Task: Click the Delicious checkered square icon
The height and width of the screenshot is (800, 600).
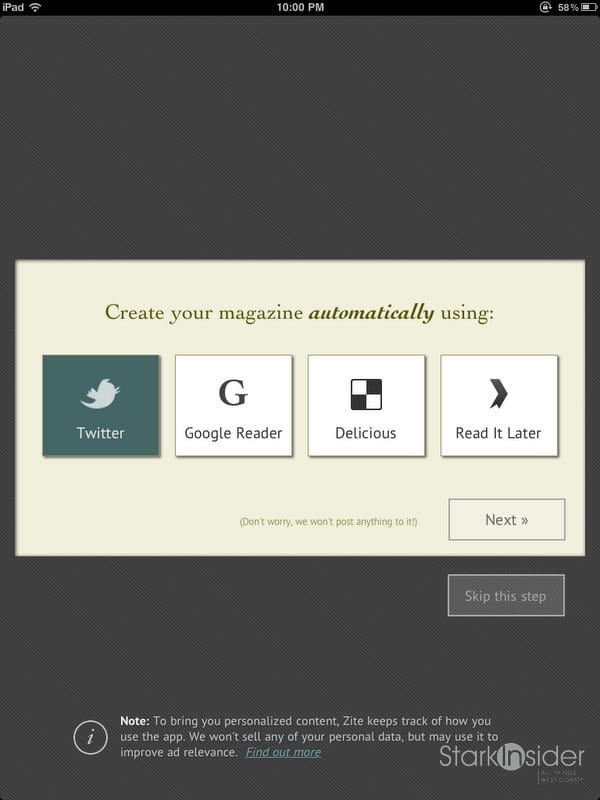Action: [366, 394]
